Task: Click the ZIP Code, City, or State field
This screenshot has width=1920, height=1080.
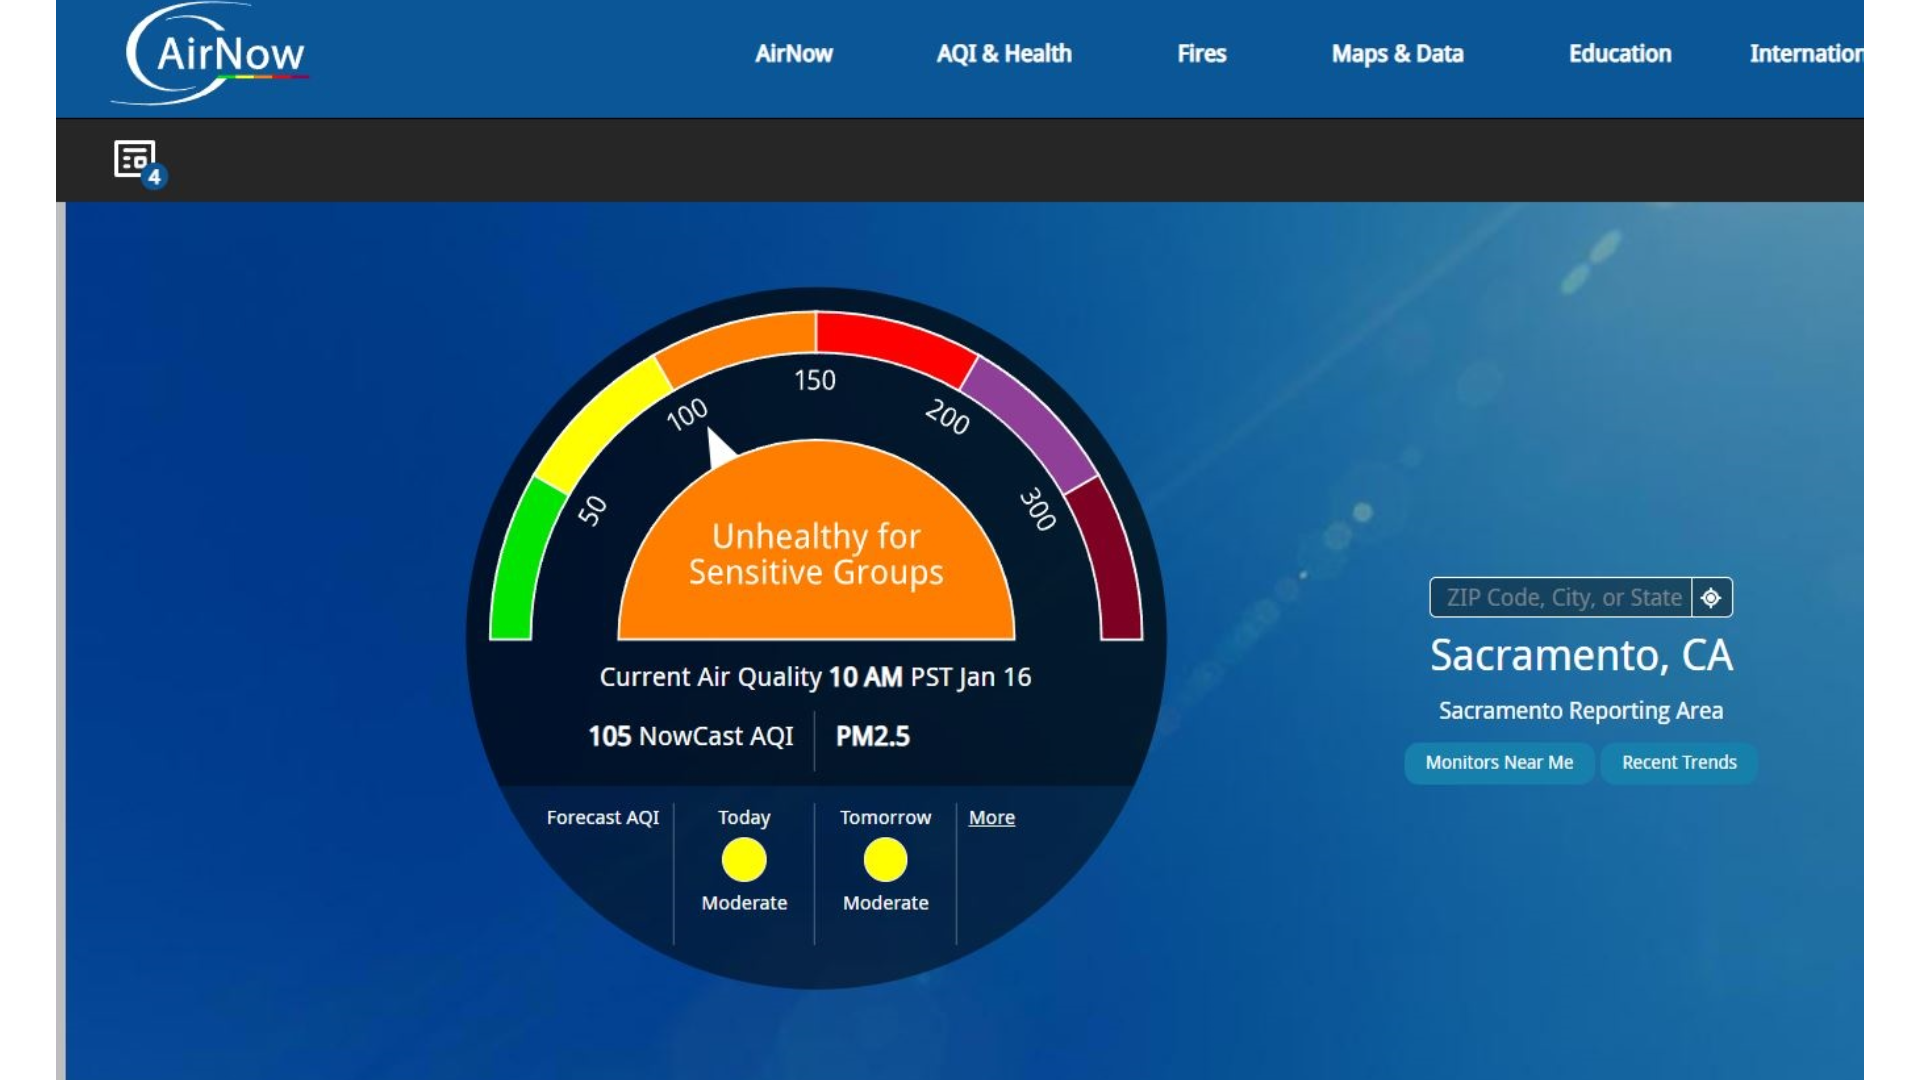Action: coord(1560,597)
